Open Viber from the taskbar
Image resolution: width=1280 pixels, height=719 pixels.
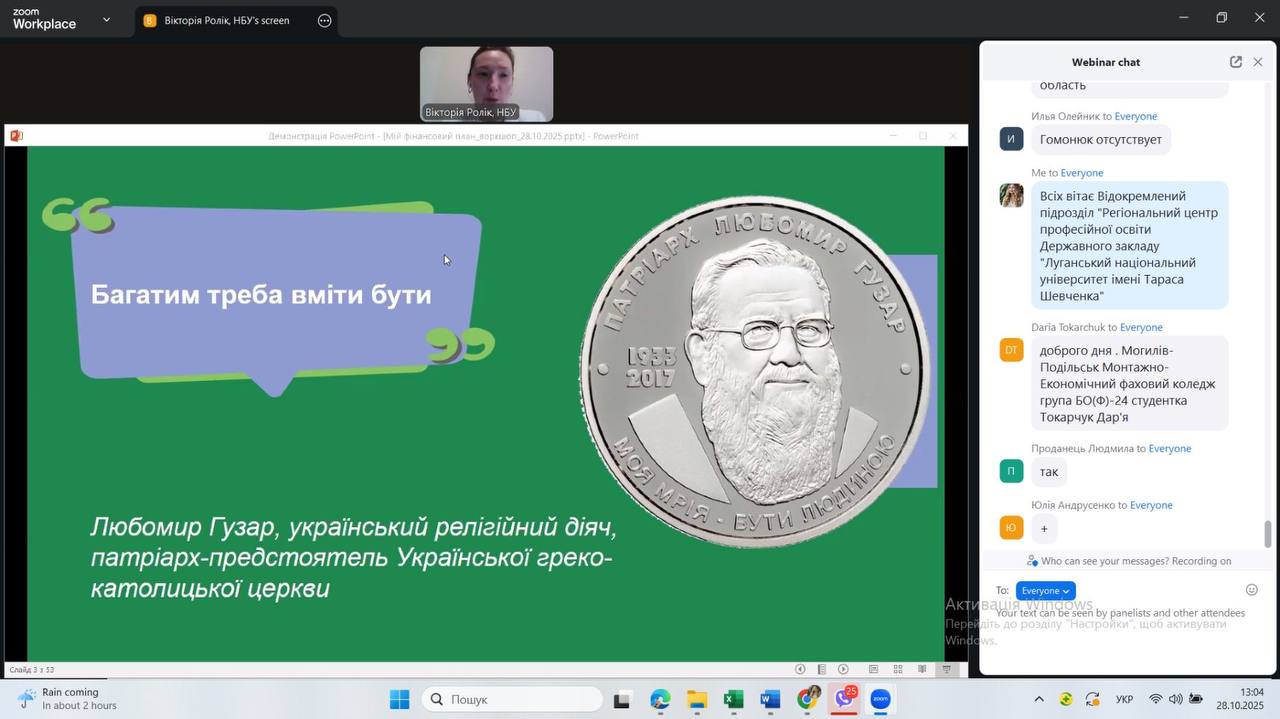844,699
